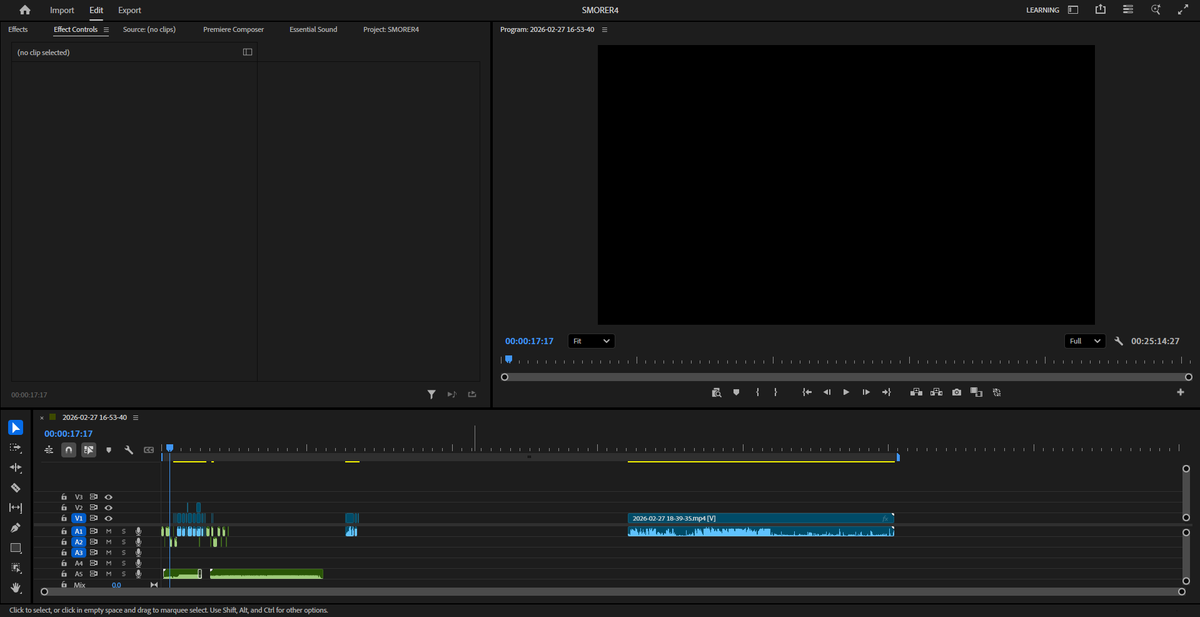Viewport: 1200px width, 617px height.
Task: Select the Track Select Forward tool
Action: (15, 448)
